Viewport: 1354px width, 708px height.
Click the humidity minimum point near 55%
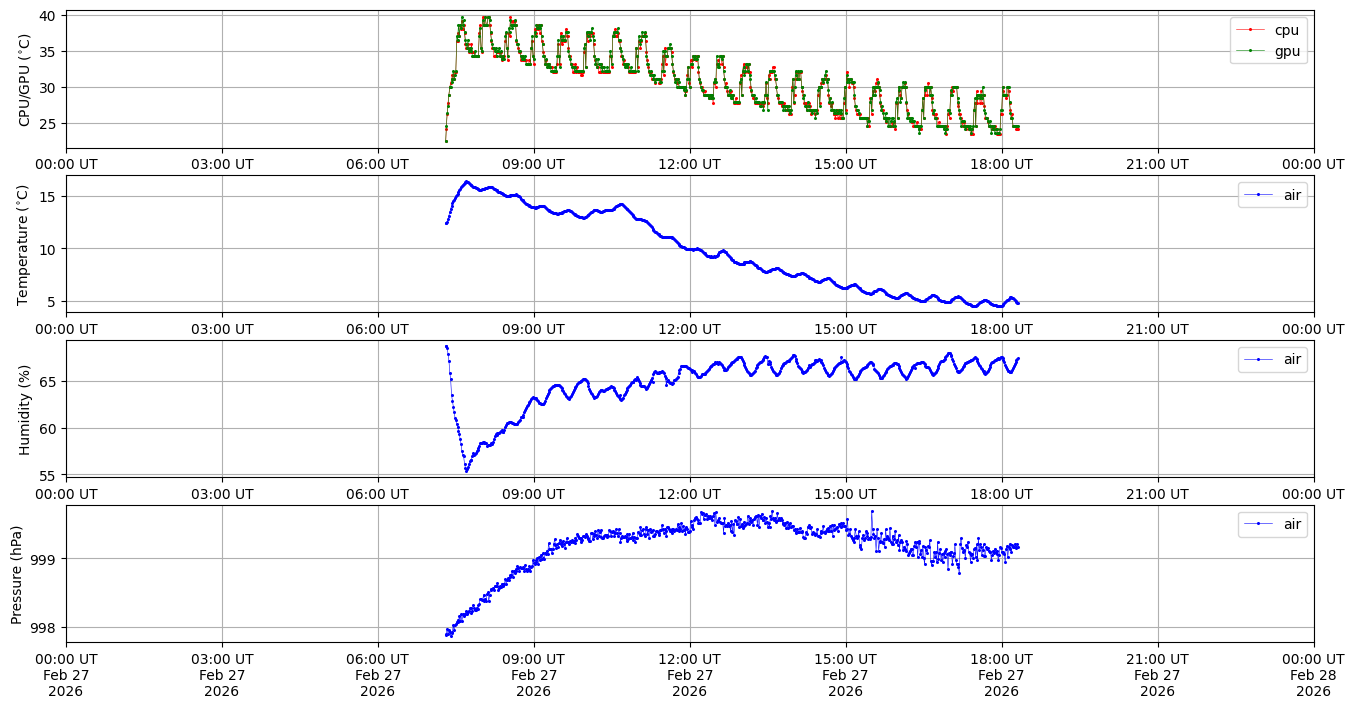(466, 470)
